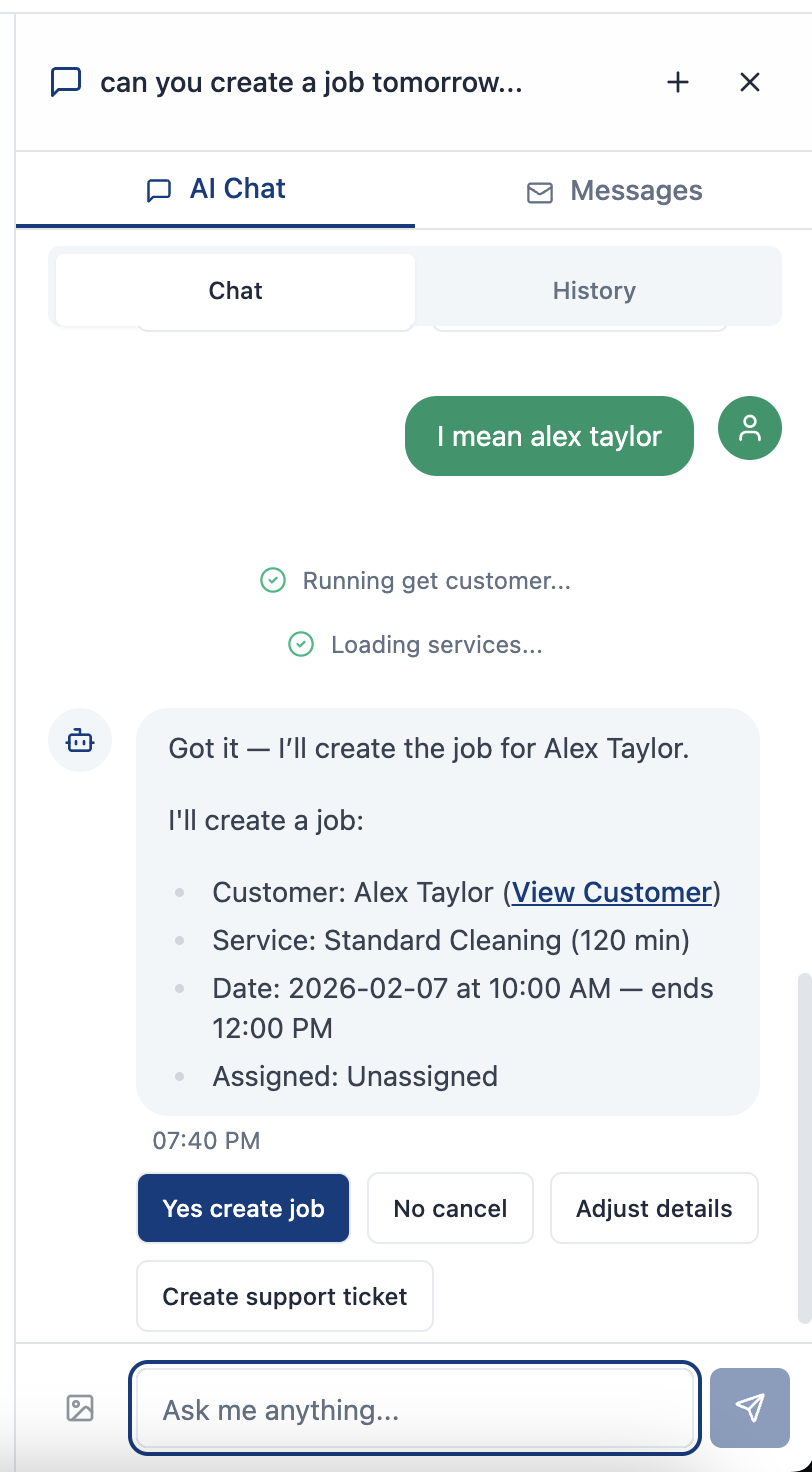Viewport: 812px width, 1472px height.
Task: Open the View Customer link
Action: tap(611, 892)
